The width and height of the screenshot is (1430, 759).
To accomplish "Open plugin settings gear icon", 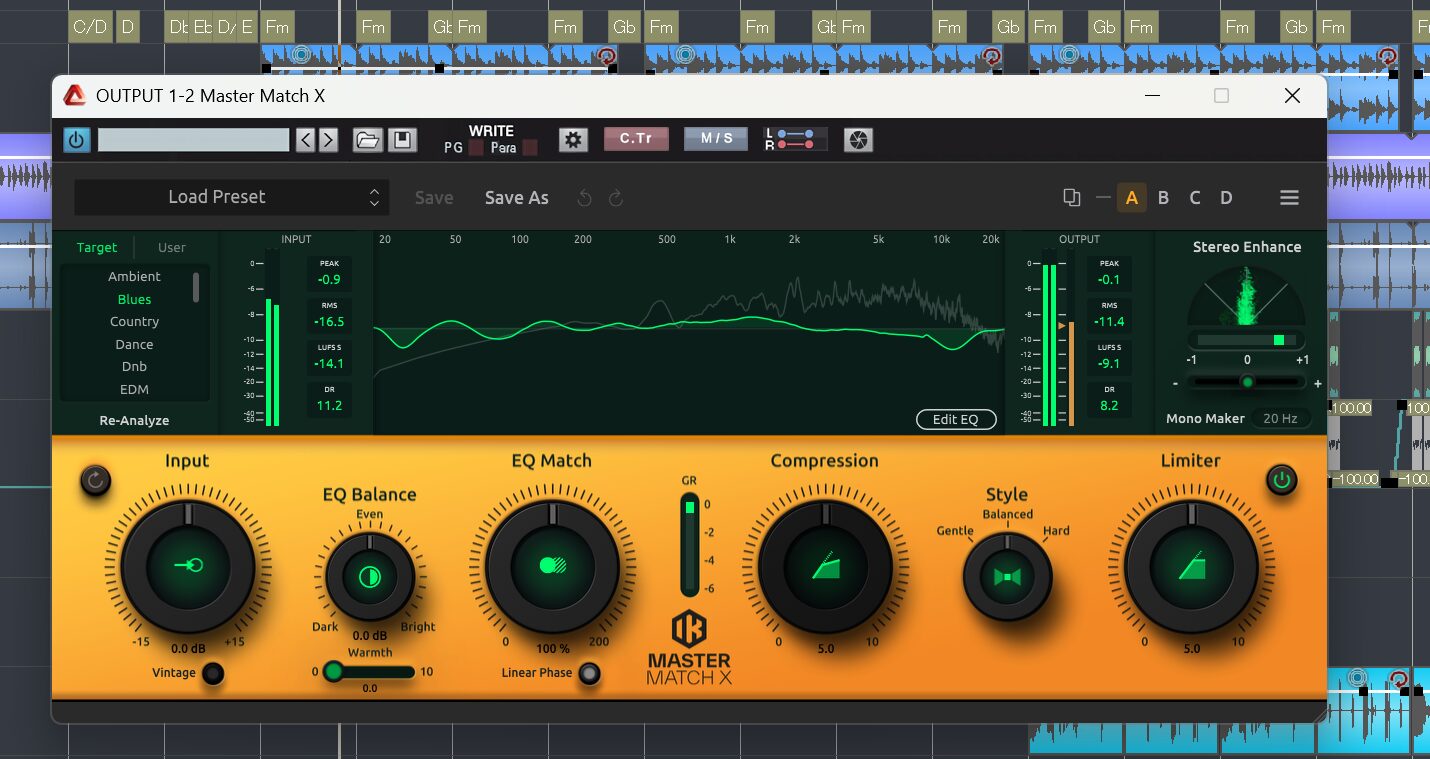I will pyautogui.click(x=573, y=140).
